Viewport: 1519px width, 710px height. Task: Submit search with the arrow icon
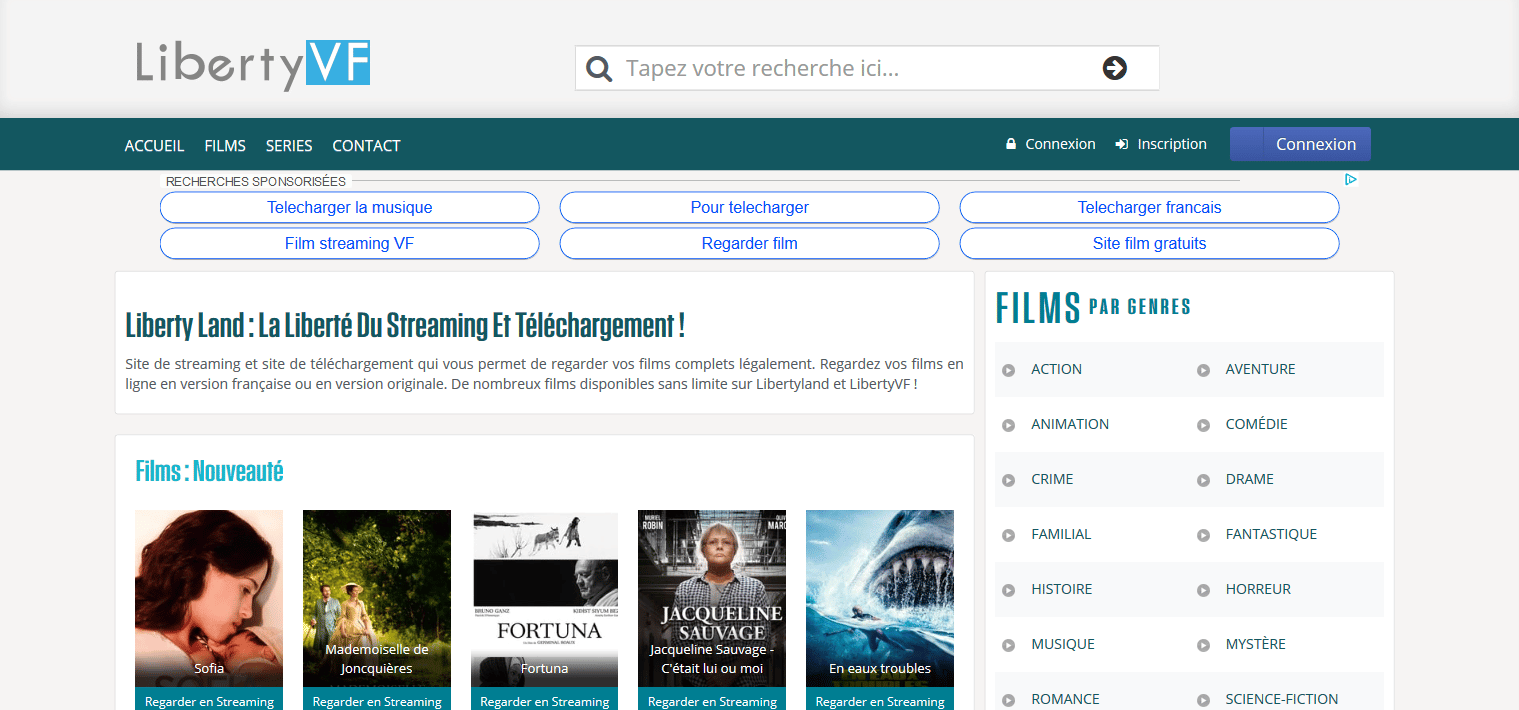[x=1115, y=68]
